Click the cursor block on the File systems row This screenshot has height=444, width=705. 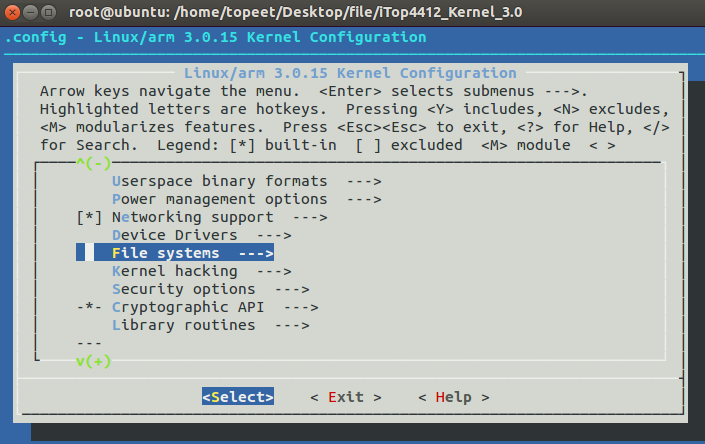point(89,253)
